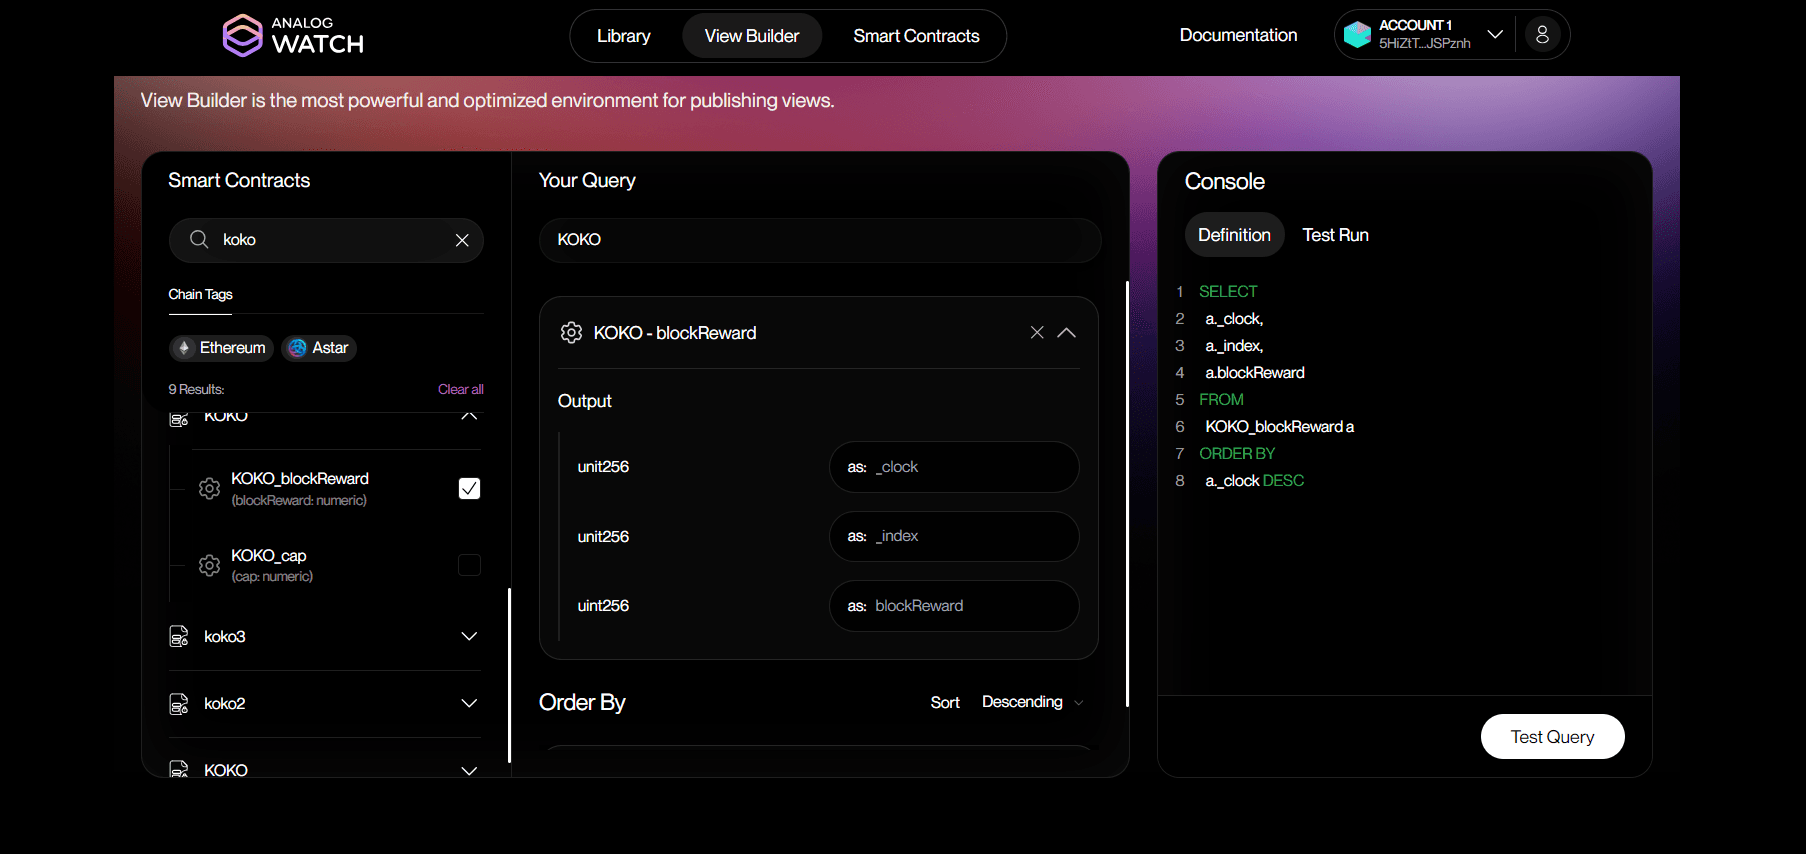Click the KOKO query name field
The image size is (1806, 854).
pos(820,240)
